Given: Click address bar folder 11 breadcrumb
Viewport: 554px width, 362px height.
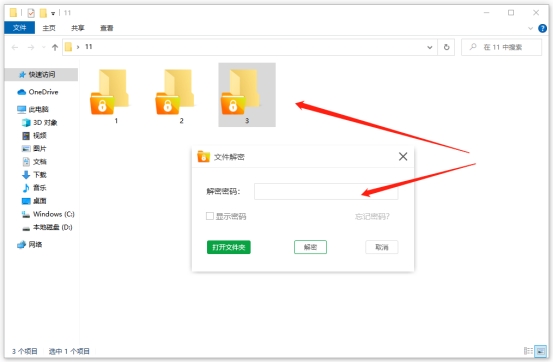Looking at the screenshot, I should [89, 47].
